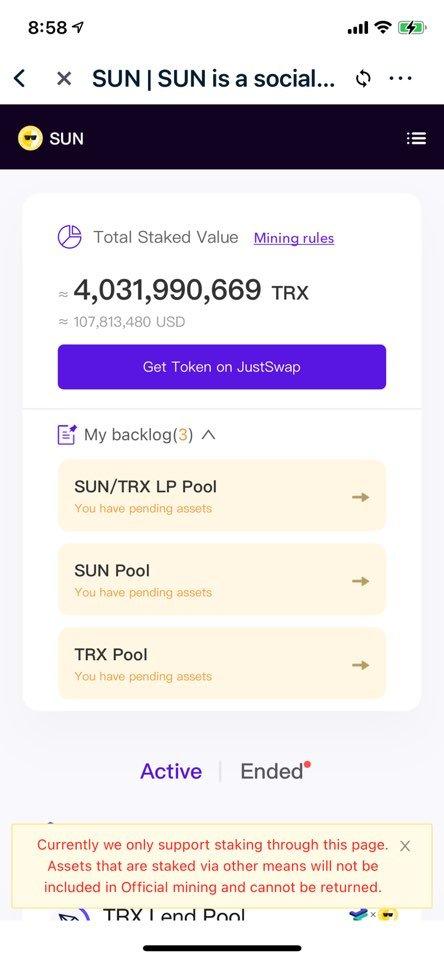Tap the My backlog notepad icon
The image size is (444, 961).
coord(67,435)
